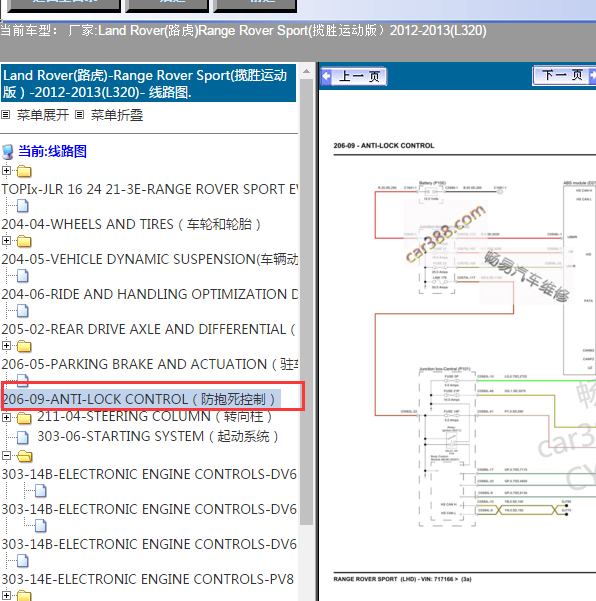Go to next page with 下一页
The width and height of the screenshot is (596, 601).
pyautogui.click(x=564, y=76)
